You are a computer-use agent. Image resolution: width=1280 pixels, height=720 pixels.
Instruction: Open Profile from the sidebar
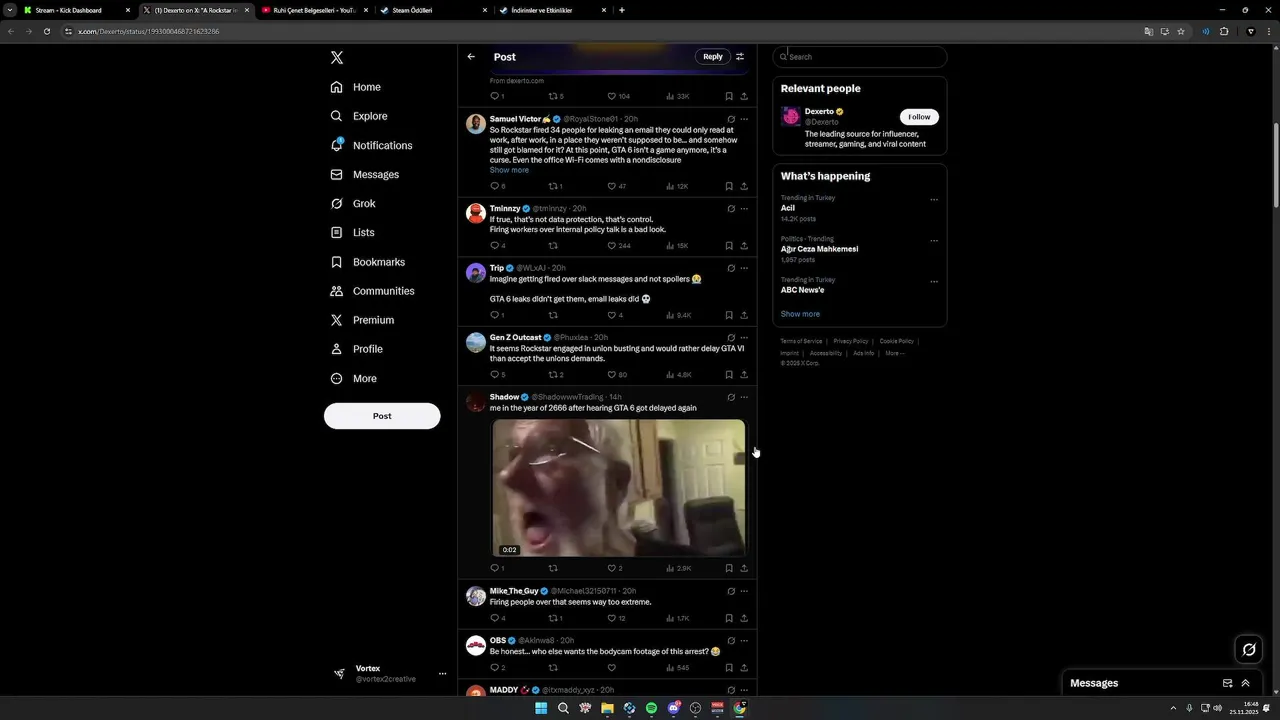(357, 349)
